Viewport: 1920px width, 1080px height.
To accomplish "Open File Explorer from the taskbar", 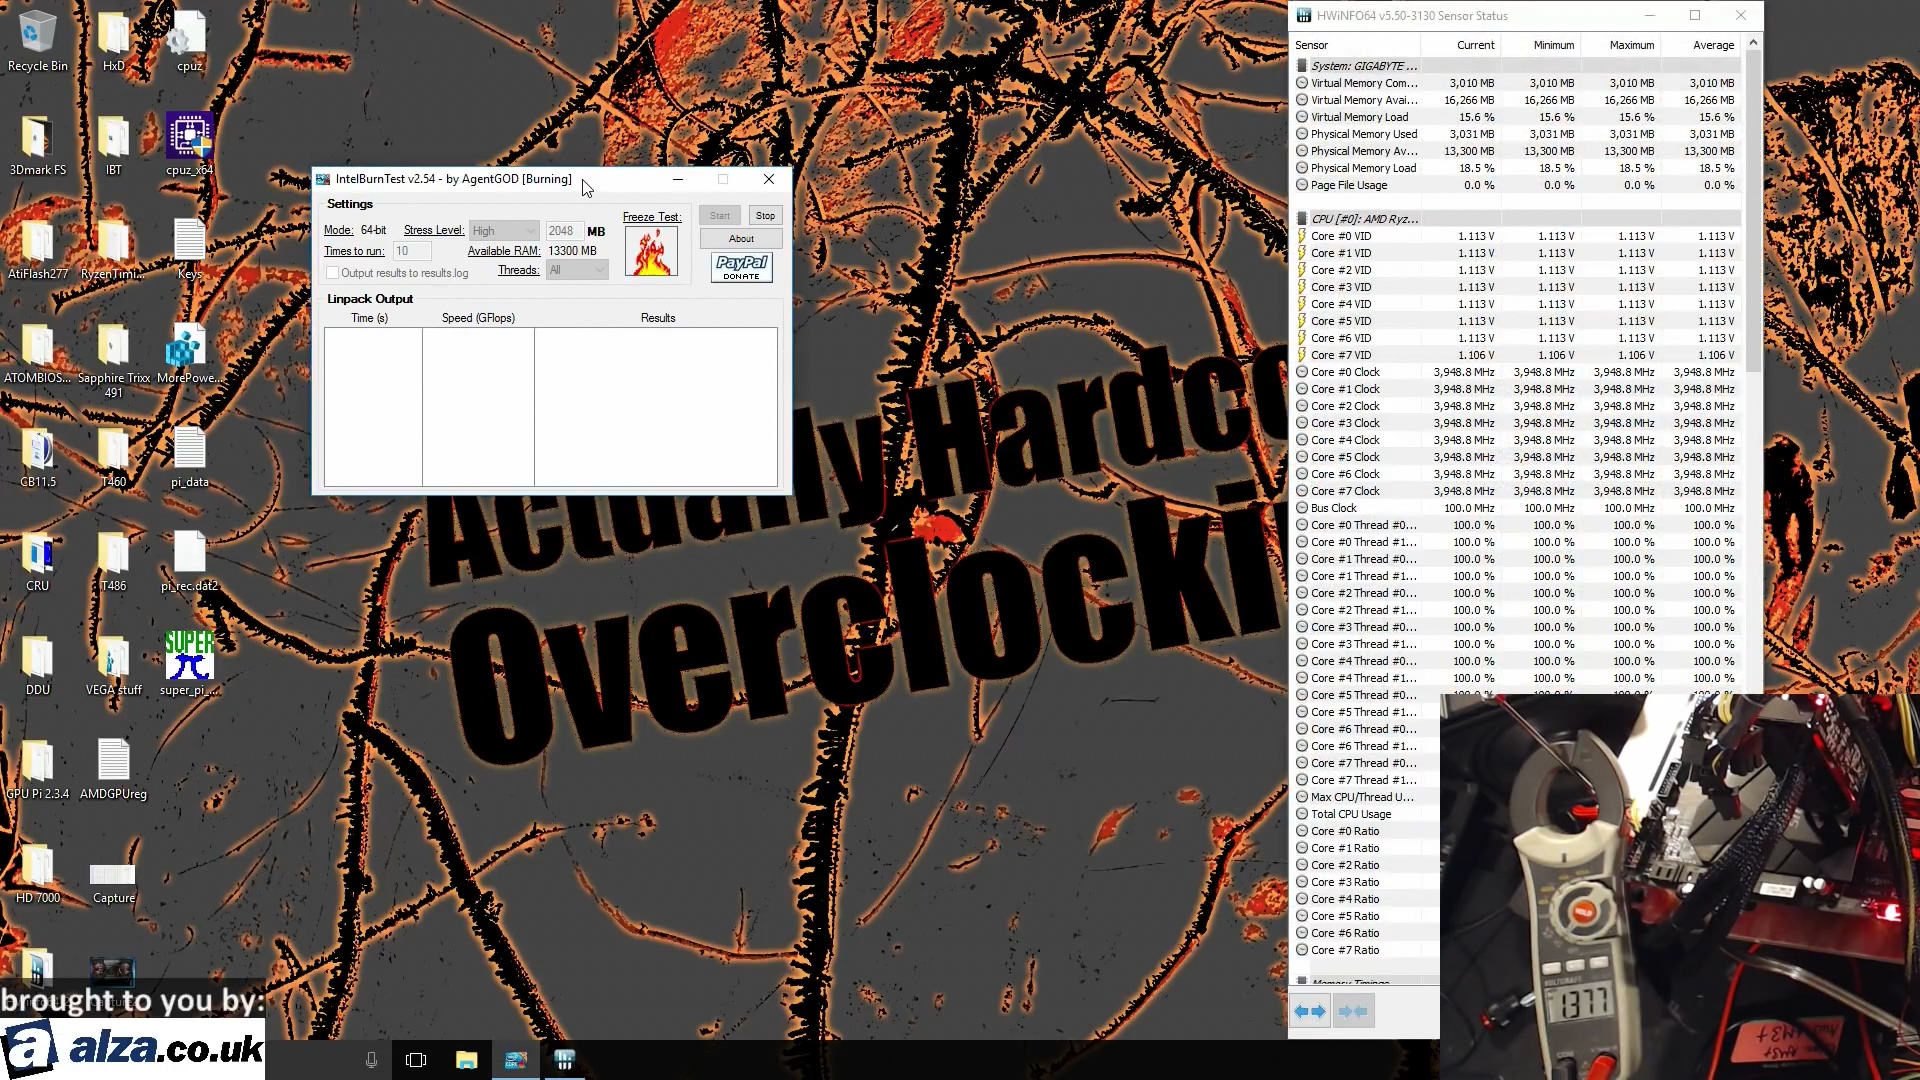I will pyautogui.click(x=466, y=1059).
